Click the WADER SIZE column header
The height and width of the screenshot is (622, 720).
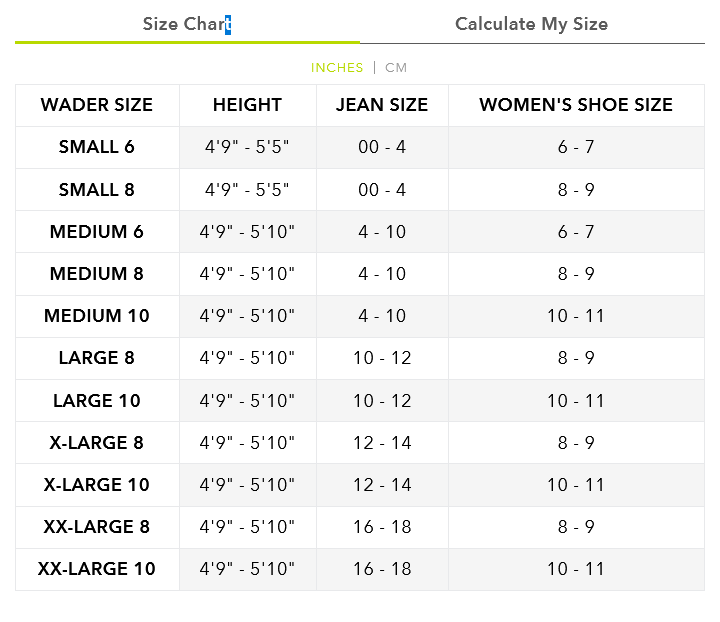[97, 105]
